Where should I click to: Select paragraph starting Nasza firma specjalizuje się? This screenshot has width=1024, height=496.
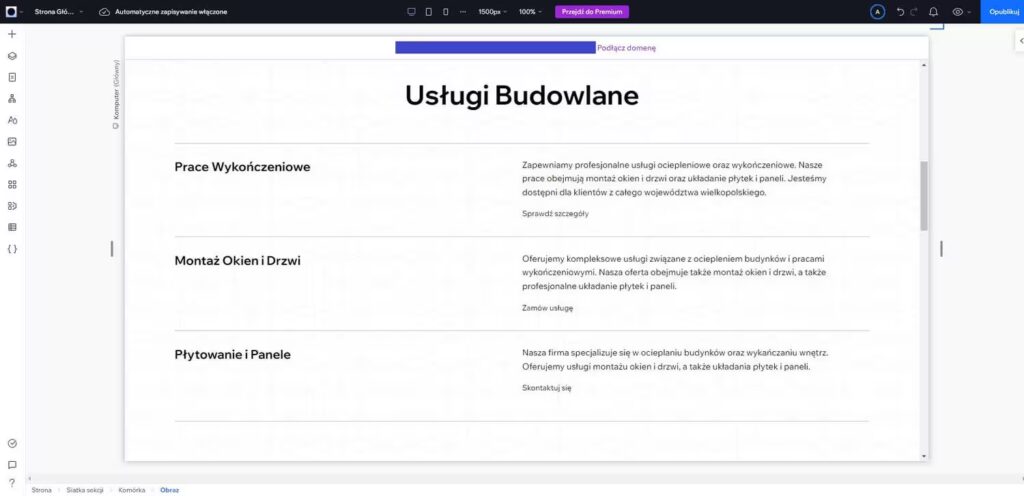pos(675,360)
